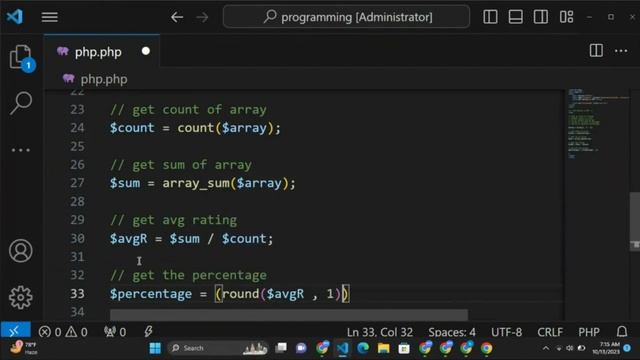Open File Explorer from the taskbar

(383, 348)
